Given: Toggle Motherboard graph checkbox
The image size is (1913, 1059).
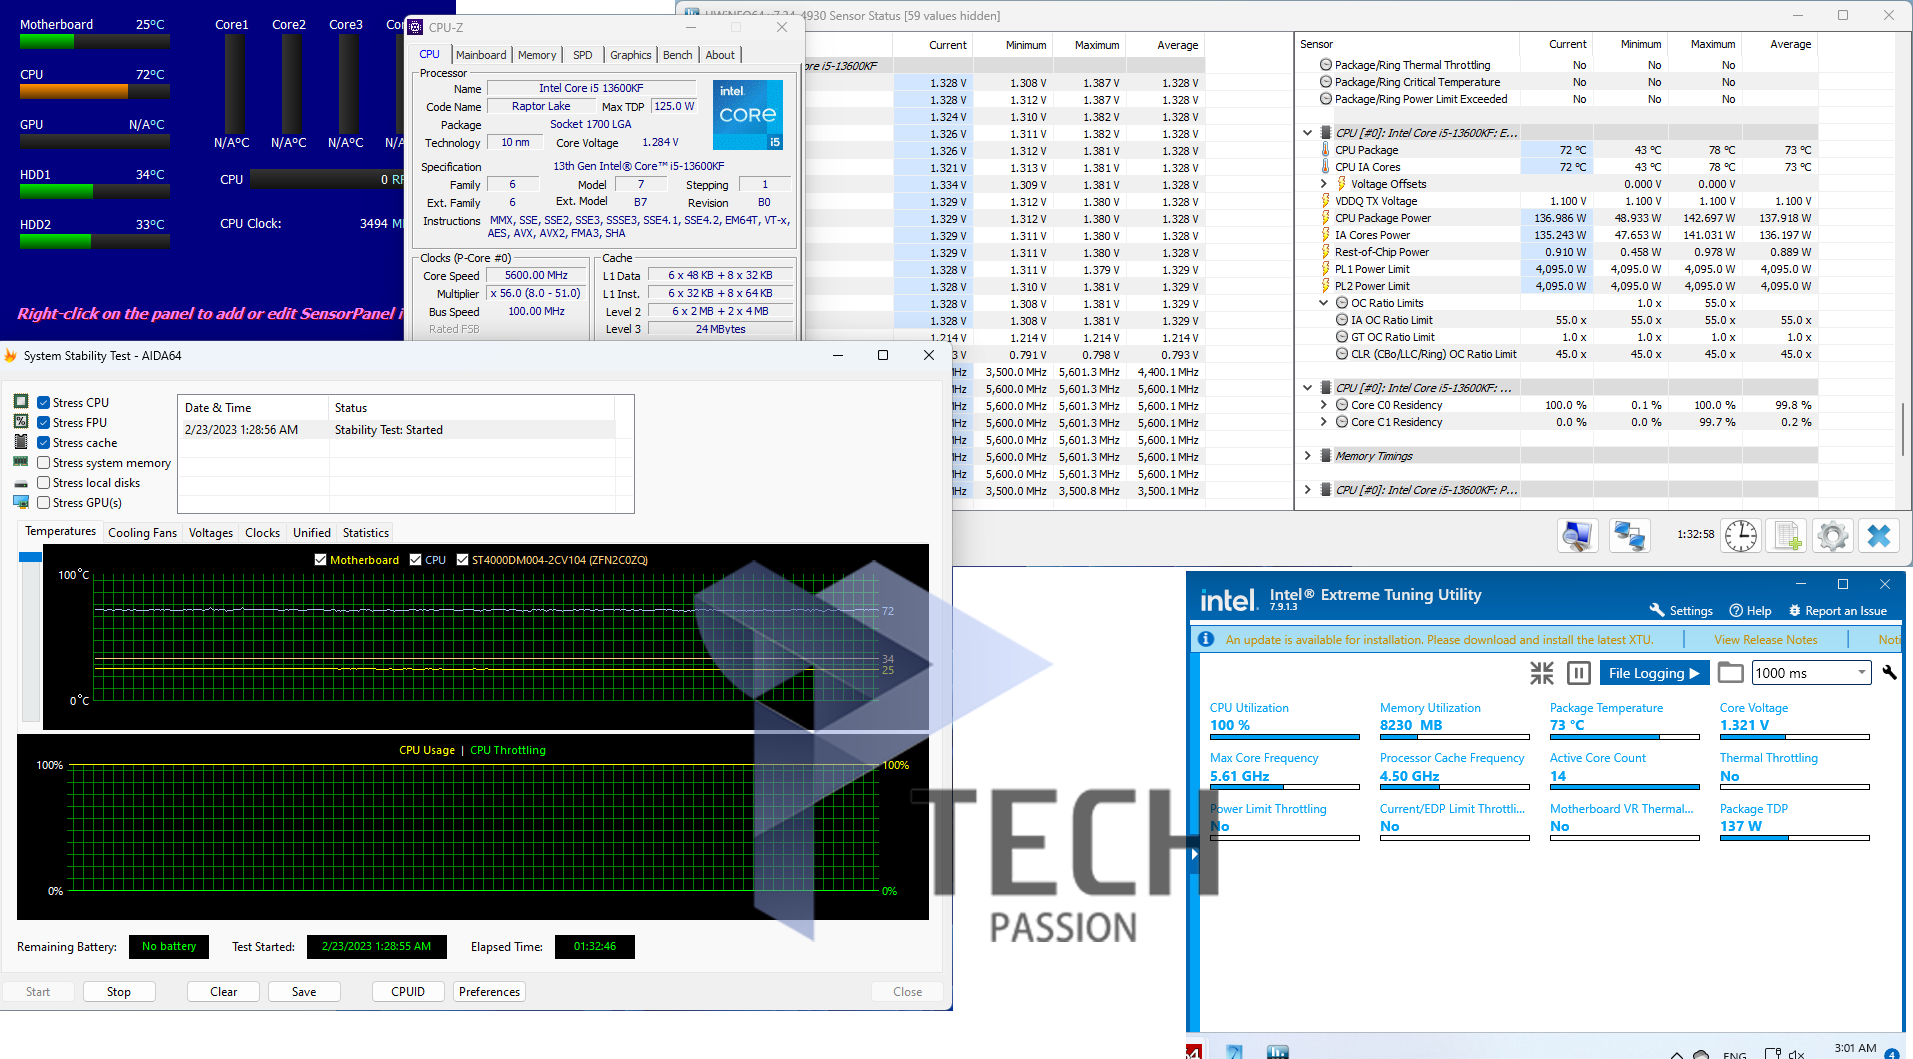Looking at the screenshot, I should coord(321,560).
